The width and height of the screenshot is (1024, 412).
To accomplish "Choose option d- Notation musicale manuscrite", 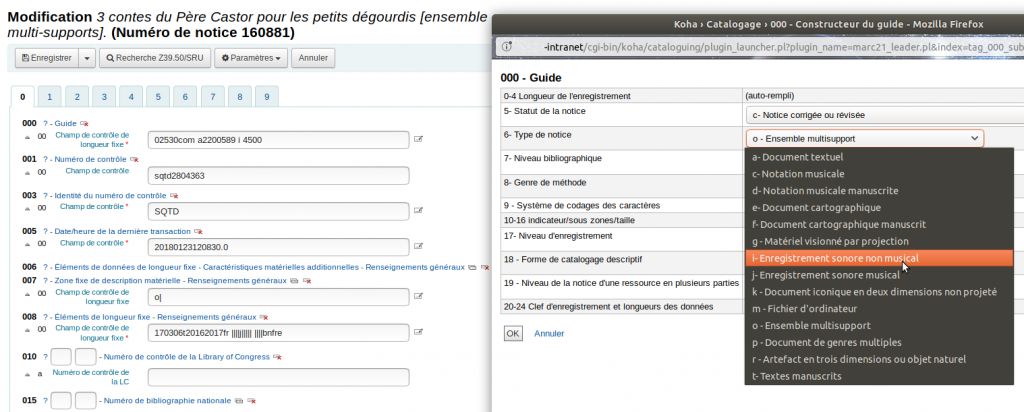I will point(879,191).
